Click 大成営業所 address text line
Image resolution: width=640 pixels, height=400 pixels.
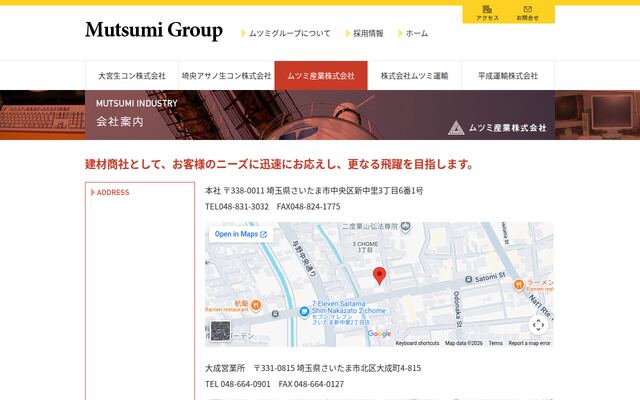click(313, 368)
